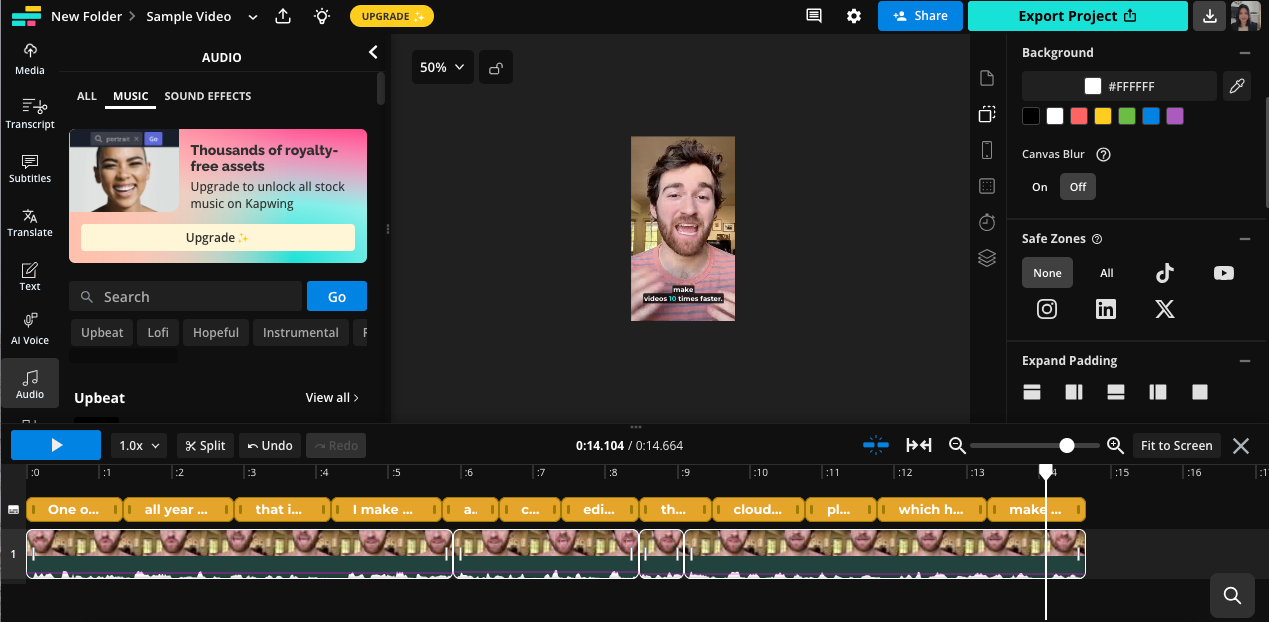Open the 50% zoom dropdown
The width and height of the screenshot is (1269, 622).
pyautogui.click(x=442, y=68)
